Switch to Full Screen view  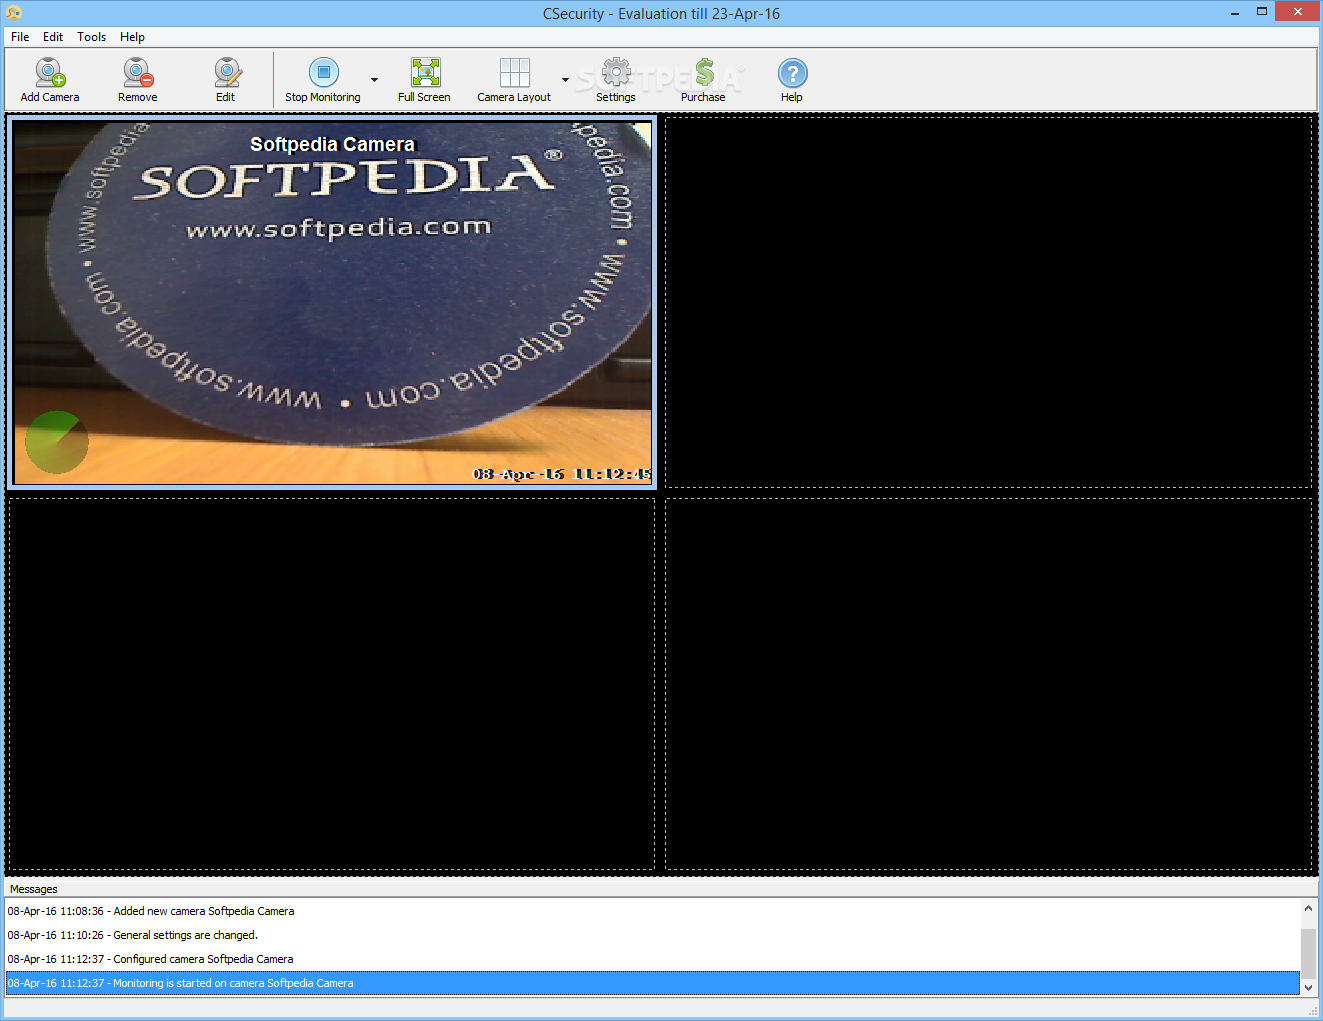click(424, 80)
